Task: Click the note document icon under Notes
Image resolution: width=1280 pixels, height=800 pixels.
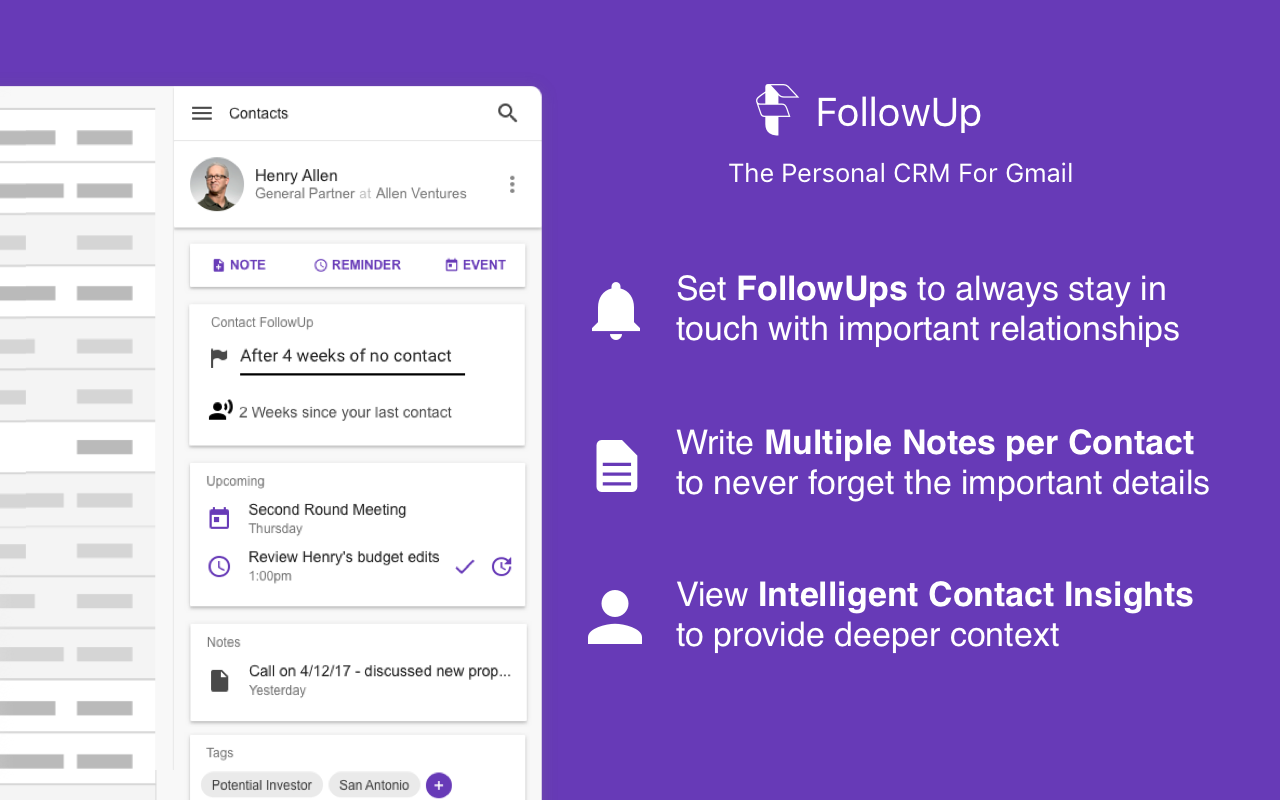Action: [219, 681]
